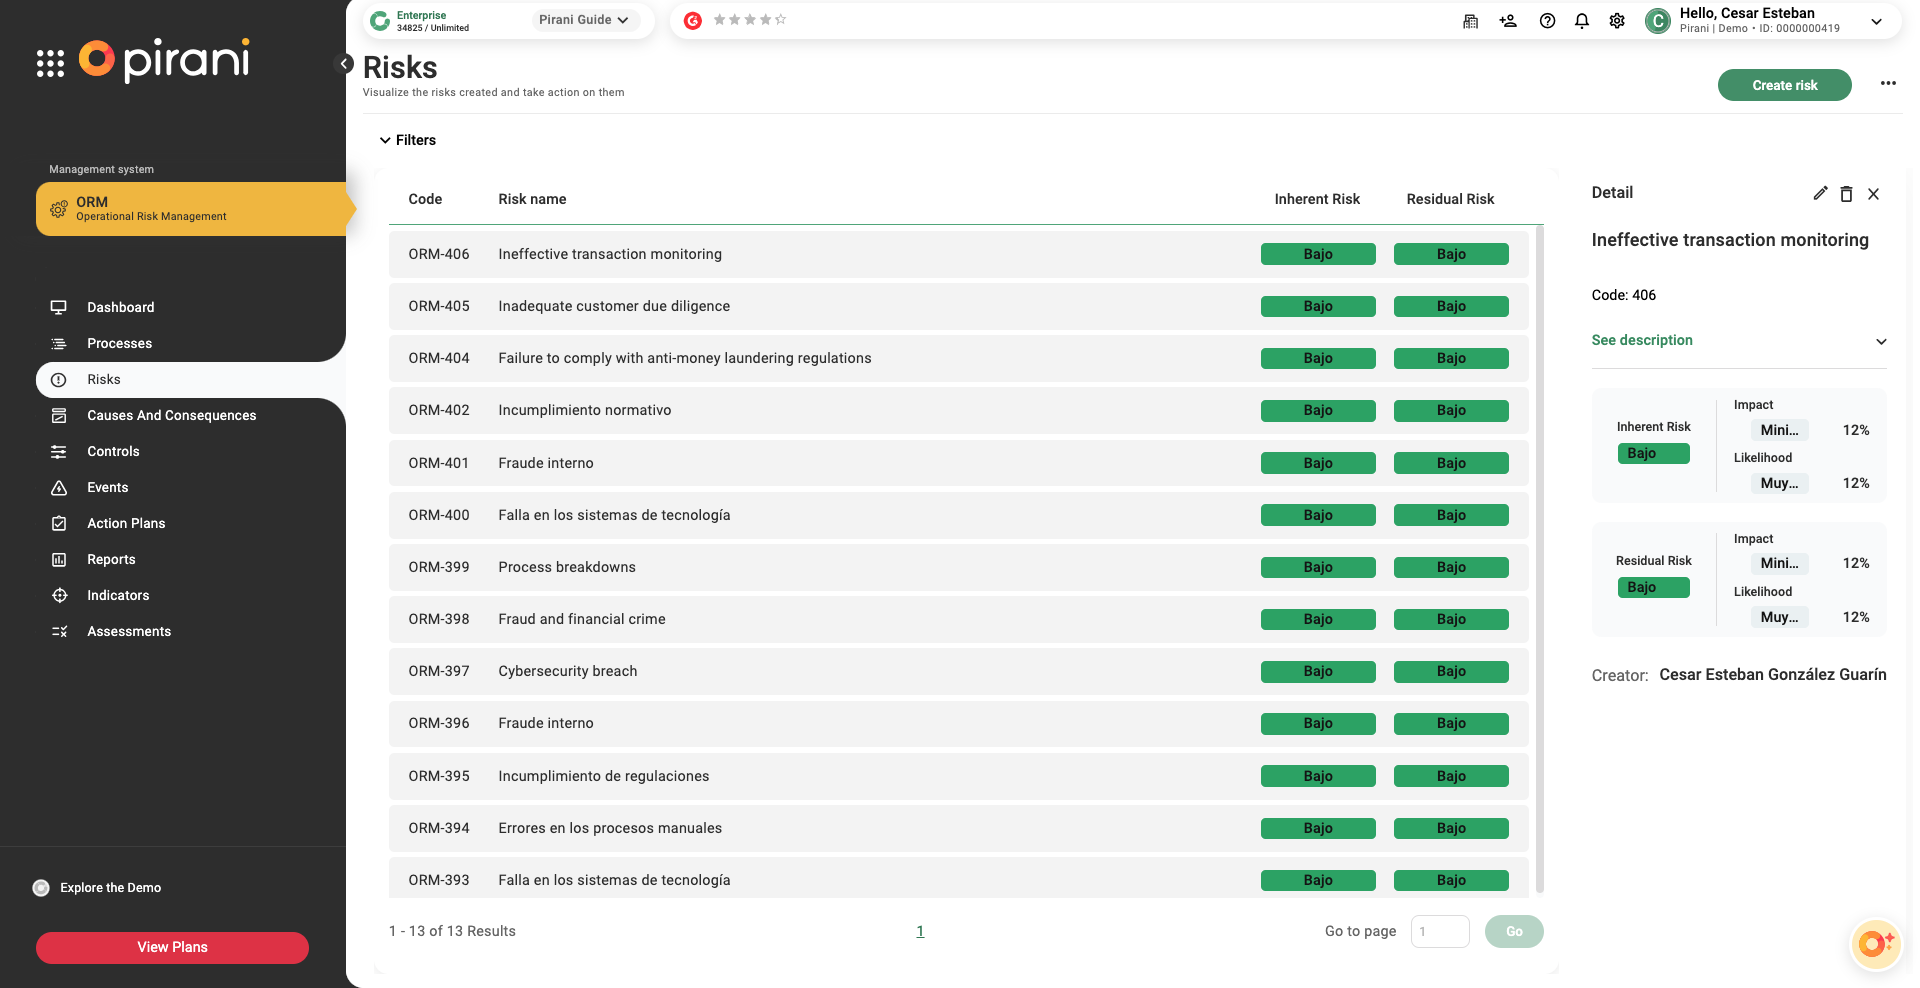Go to Controls in sidebar

click(x=113, y=452)
